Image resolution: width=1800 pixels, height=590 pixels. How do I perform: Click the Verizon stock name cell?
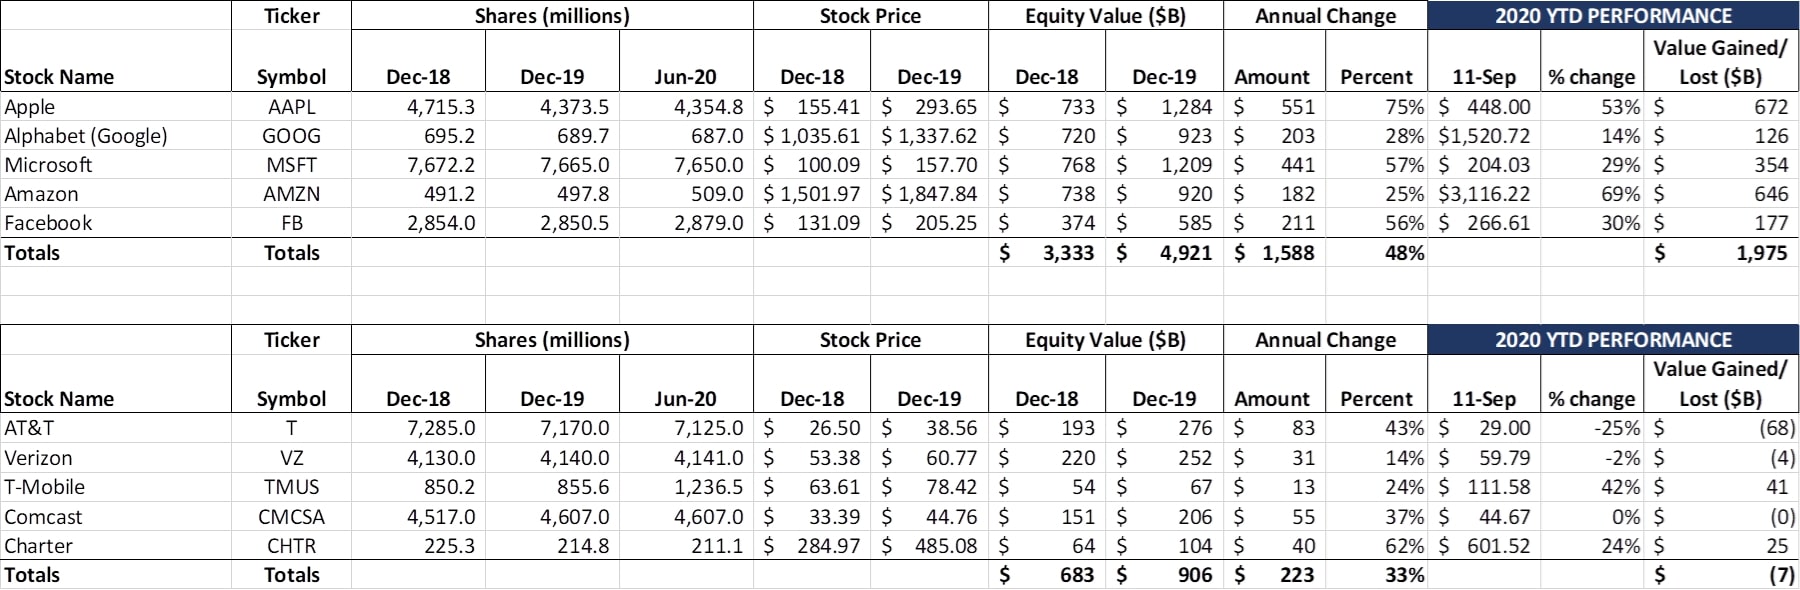38,458
